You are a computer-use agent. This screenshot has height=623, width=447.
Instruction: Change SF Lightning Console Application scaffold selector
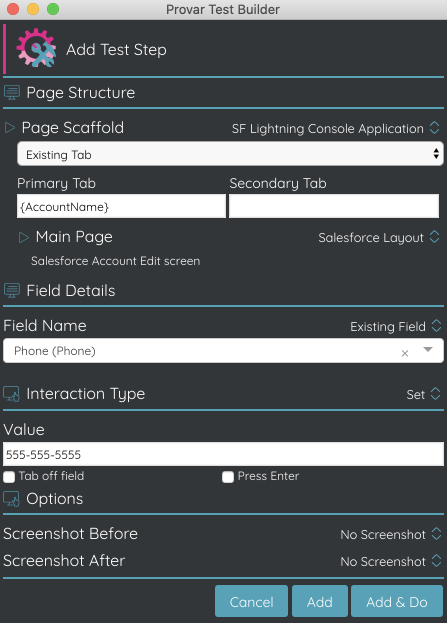coord(336,128)
